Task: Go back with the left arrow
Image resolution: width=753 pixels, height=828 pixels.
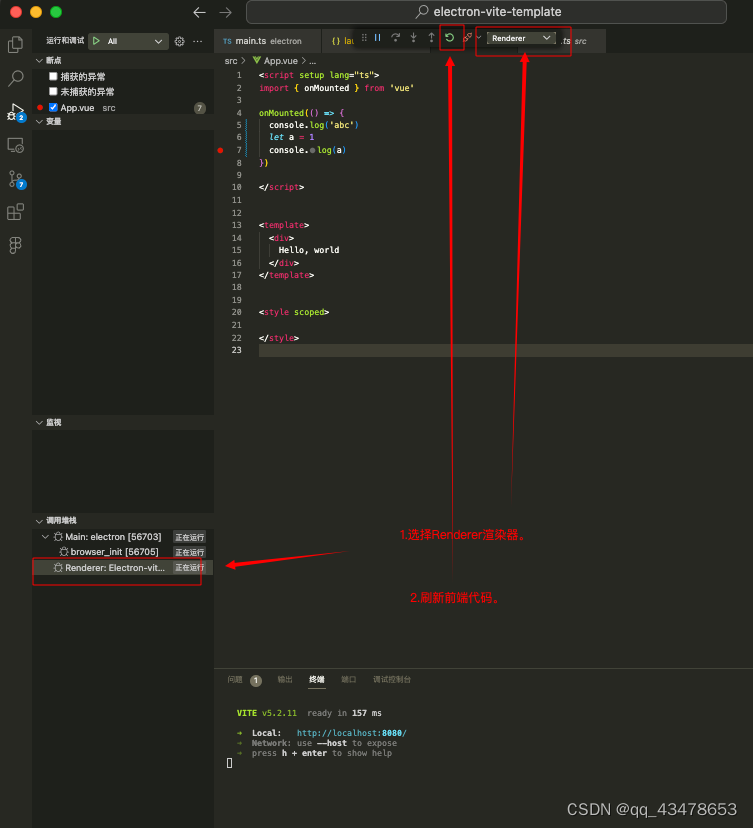Action: point(200,12)
